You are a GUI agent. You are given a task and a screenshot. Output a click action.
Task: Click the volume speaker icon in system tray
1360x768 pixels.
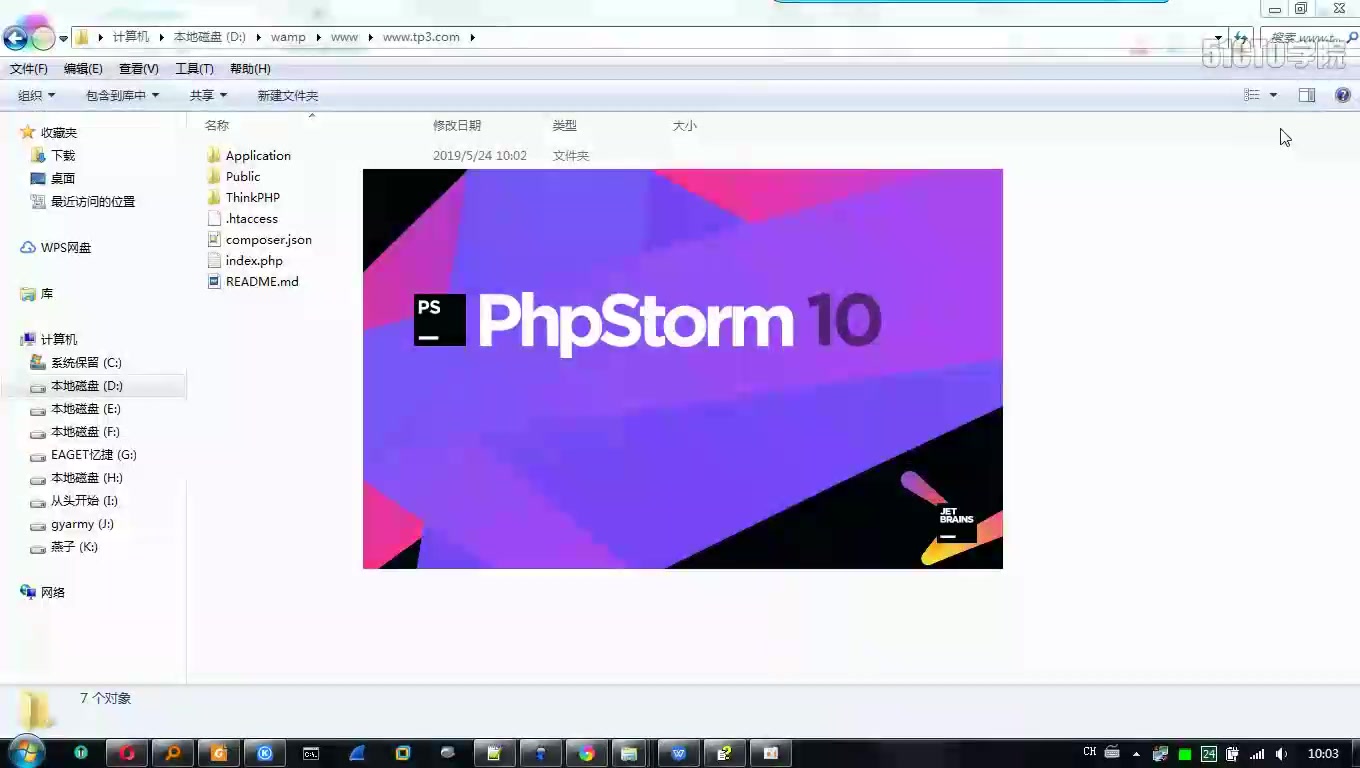click(1280, 753)
